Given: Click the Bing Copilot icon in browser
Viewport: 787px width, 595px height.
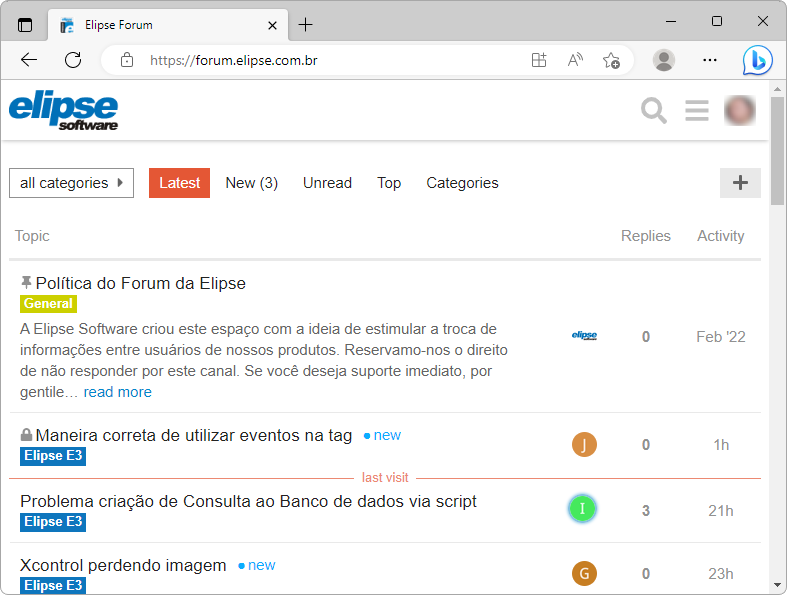Looking at the screenshot, I should 757,60.
